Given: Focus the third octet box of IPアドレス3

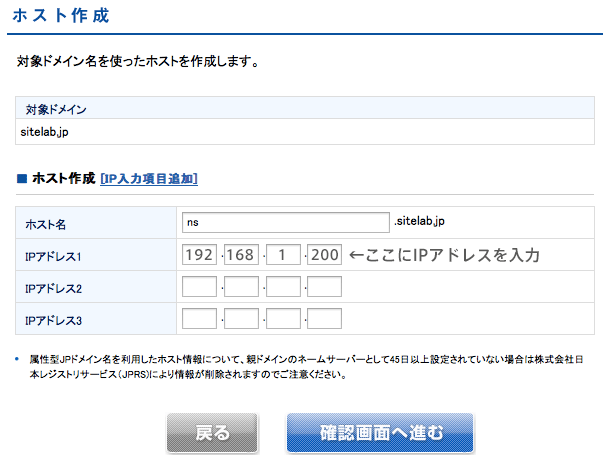Looking at the screenshot, I should pyautogui.click(x=284, y=320).
